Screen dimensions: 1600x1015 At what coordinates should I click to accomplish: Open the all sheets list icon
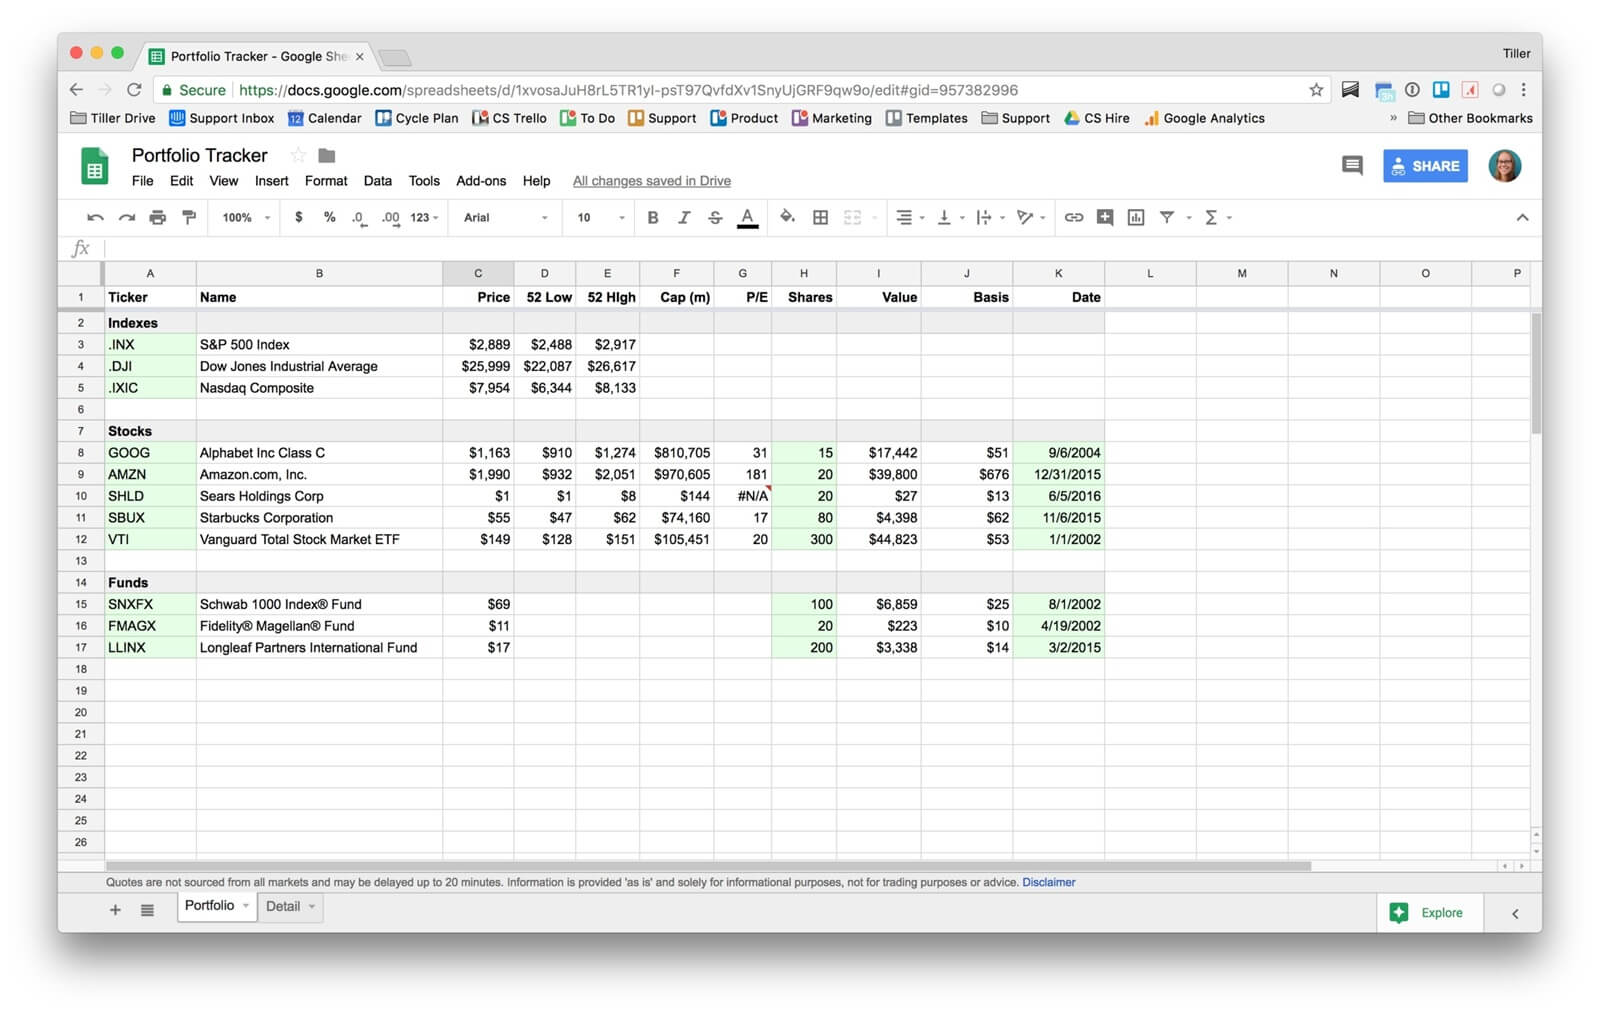tap(147, 910)
